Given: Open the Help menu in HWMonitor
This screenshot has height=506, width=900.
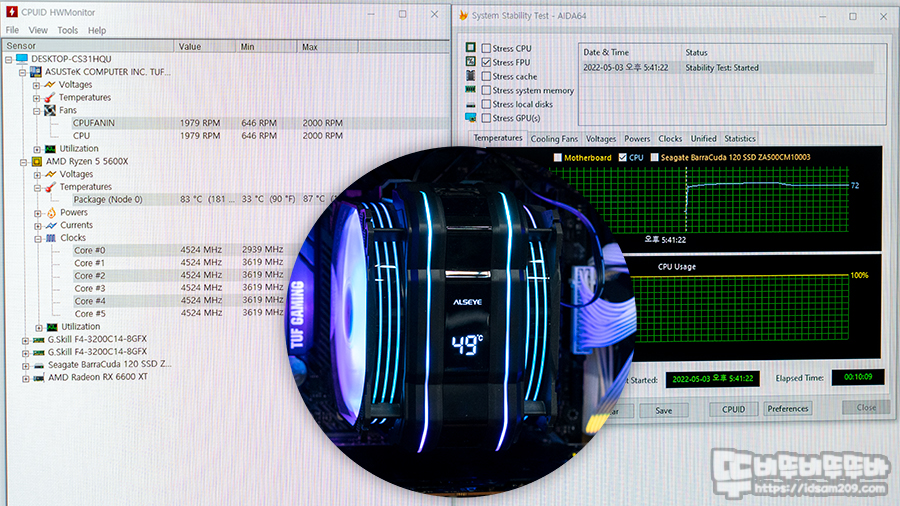Looking at the screenshot, I should click(x=96, y=30).
